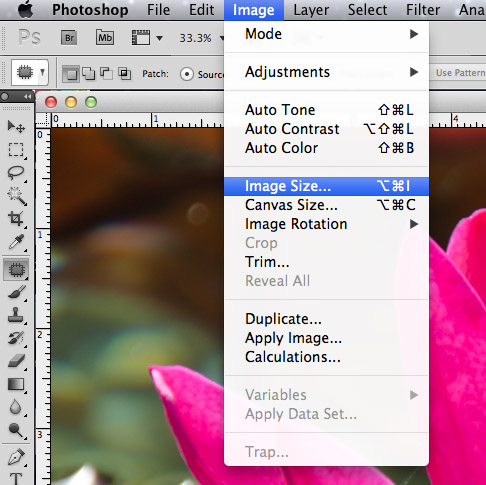Select the Blur tool
This screenshot has width=486, height=485.
tap(16, 407)
